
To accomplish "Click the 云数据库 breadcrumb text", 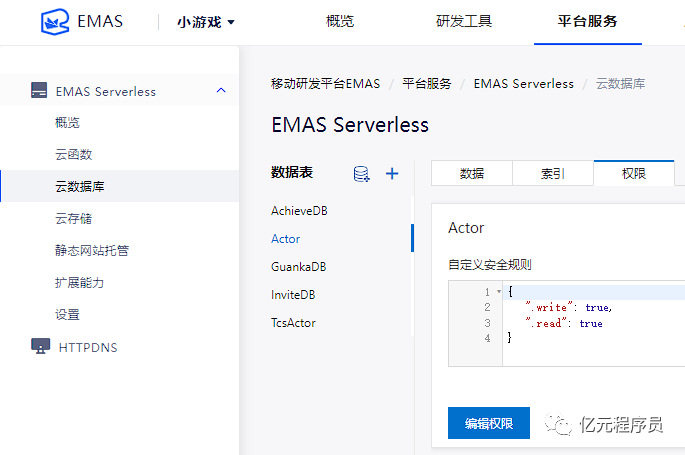I will (x=620, y=83).
